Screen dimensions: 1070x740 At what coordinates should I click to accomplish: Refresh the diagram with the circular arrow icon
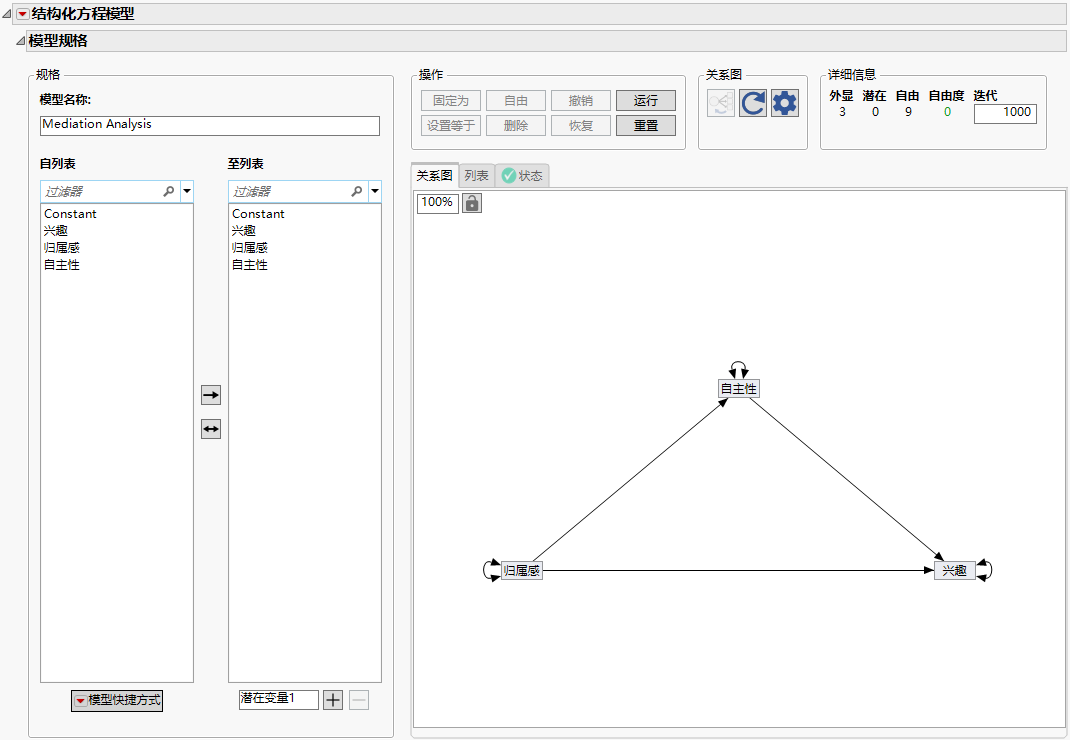(753, 103)
